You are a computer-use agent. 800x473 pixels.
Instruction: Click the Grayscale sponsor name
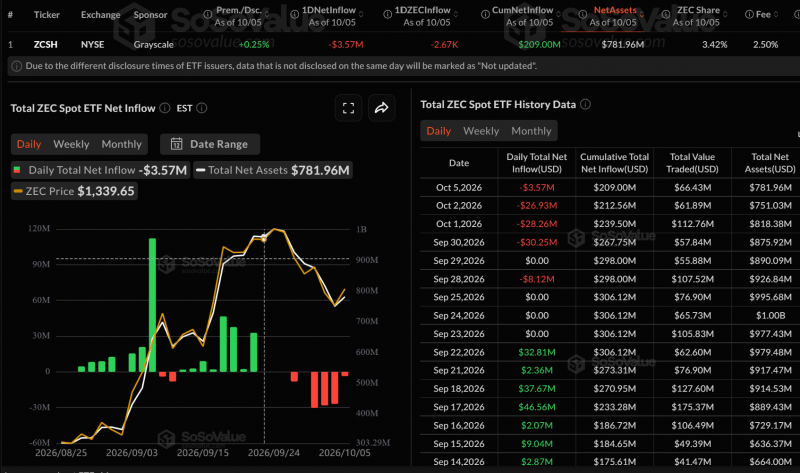[154, 44]
